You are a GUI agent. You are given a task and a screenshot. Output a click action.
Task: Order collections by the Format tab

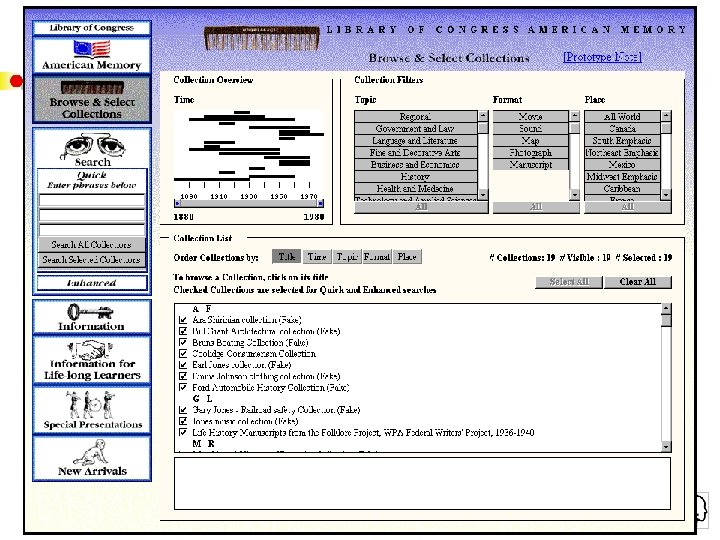[x=377, y=257]
